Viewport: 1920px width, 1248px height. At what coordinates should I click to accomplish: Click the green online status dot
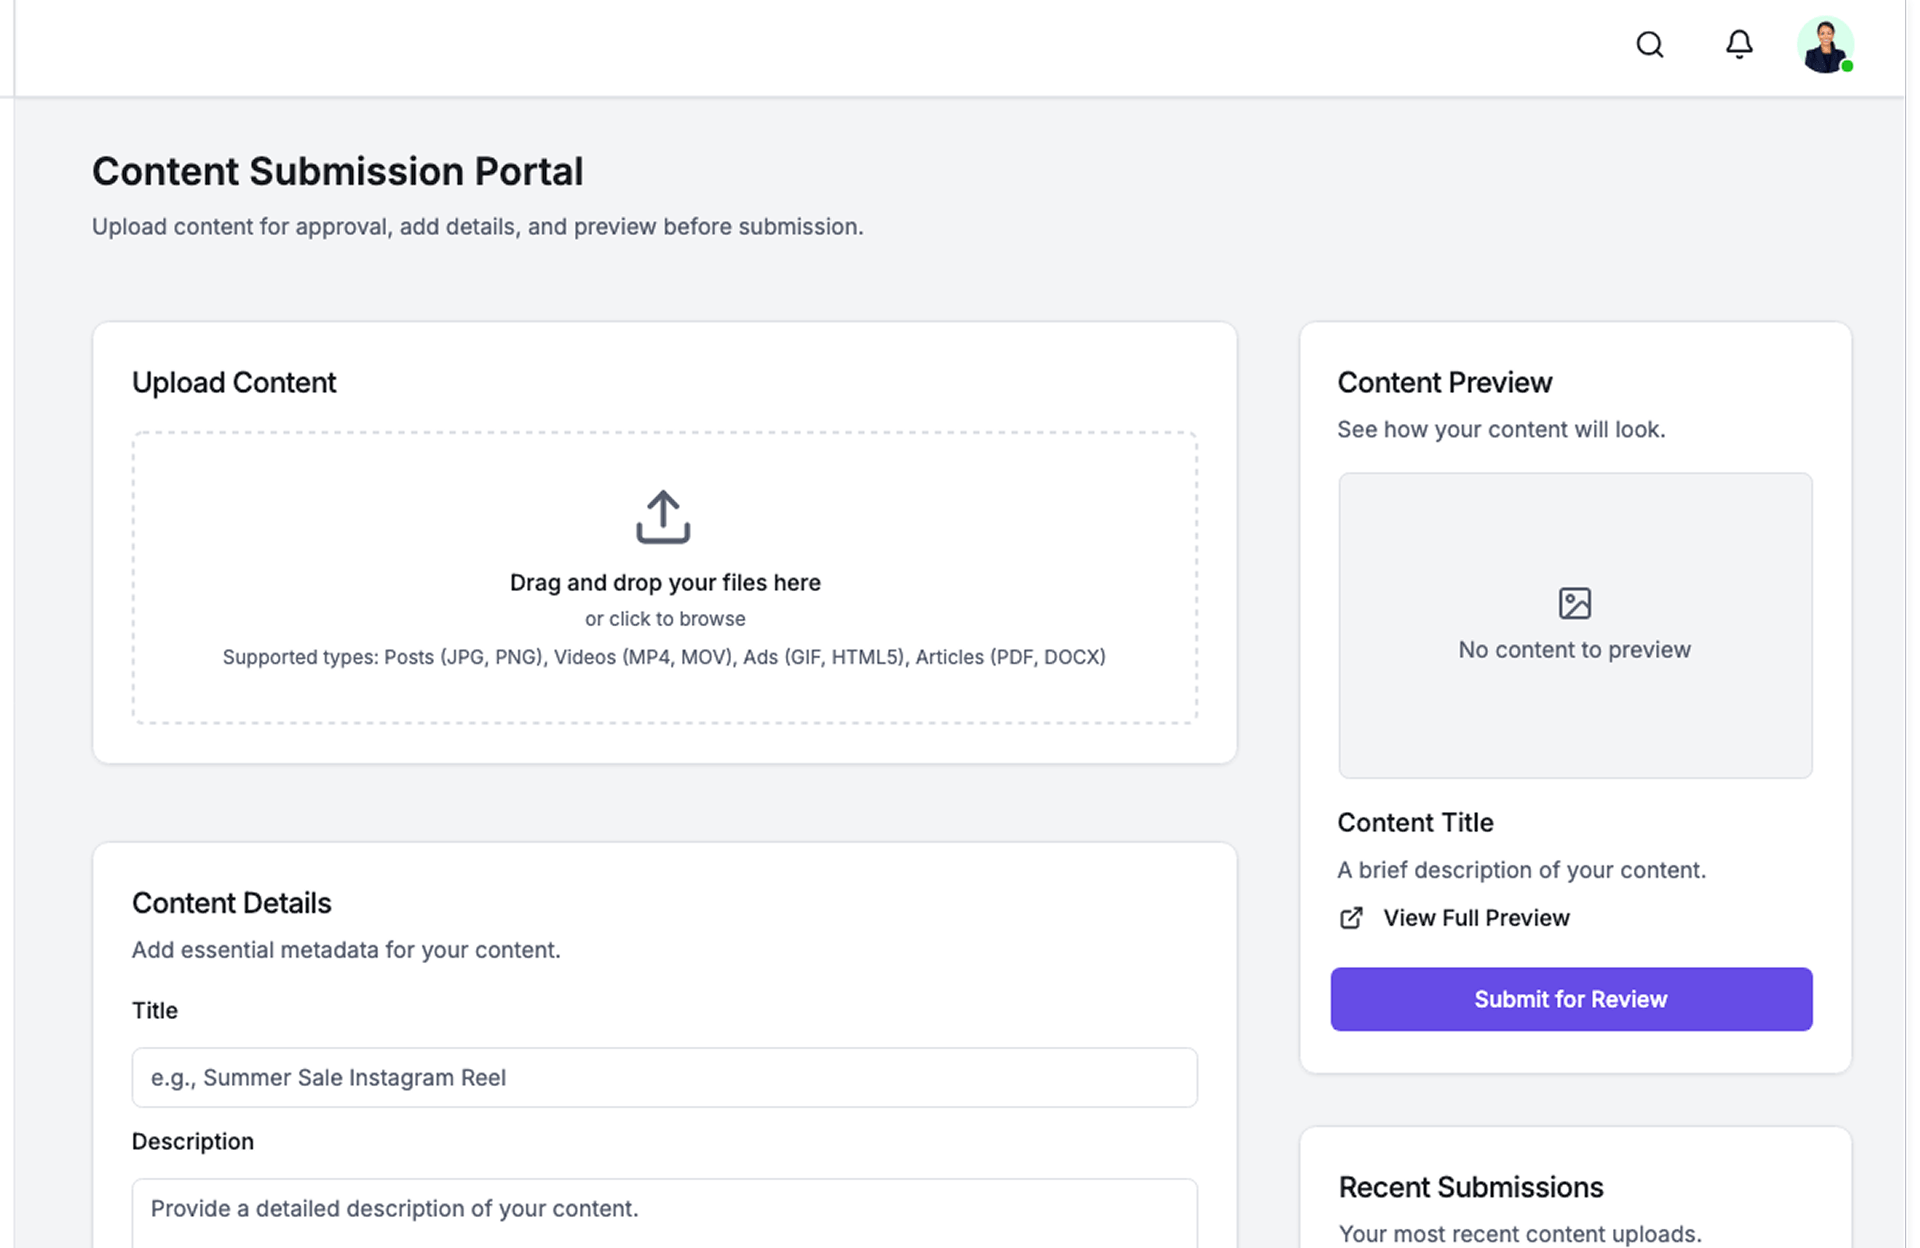click(1847, 66)
